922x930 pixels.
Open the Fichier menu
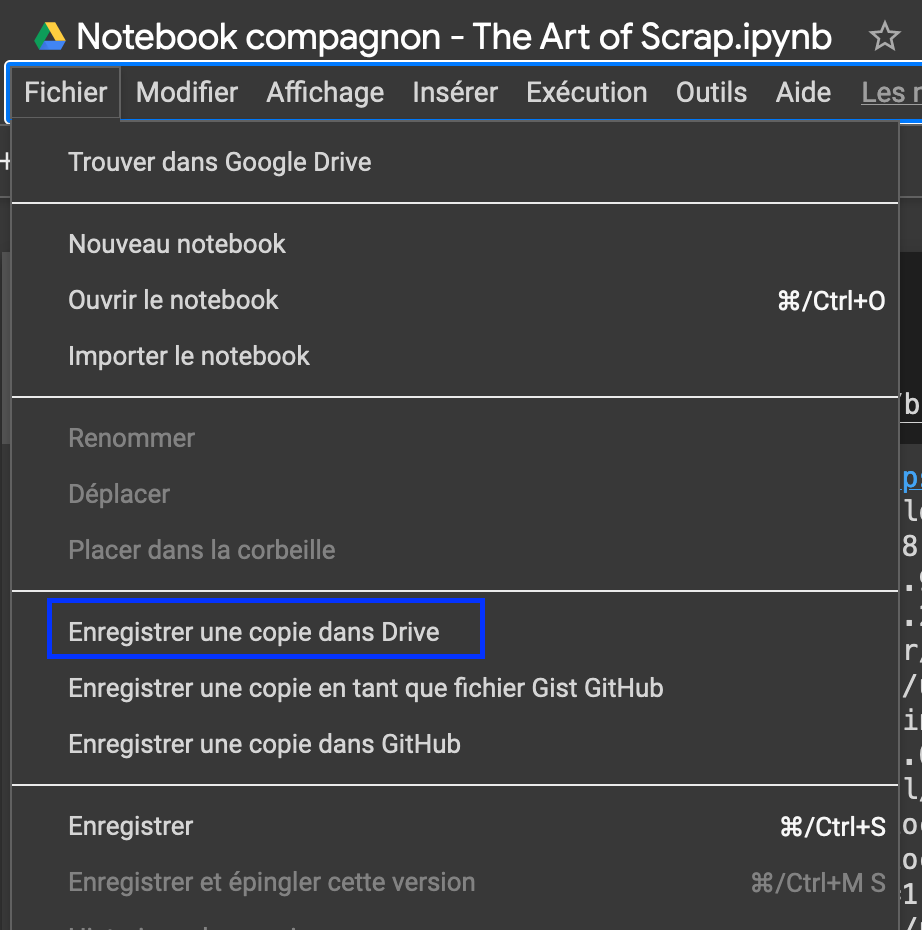point(64,92)
